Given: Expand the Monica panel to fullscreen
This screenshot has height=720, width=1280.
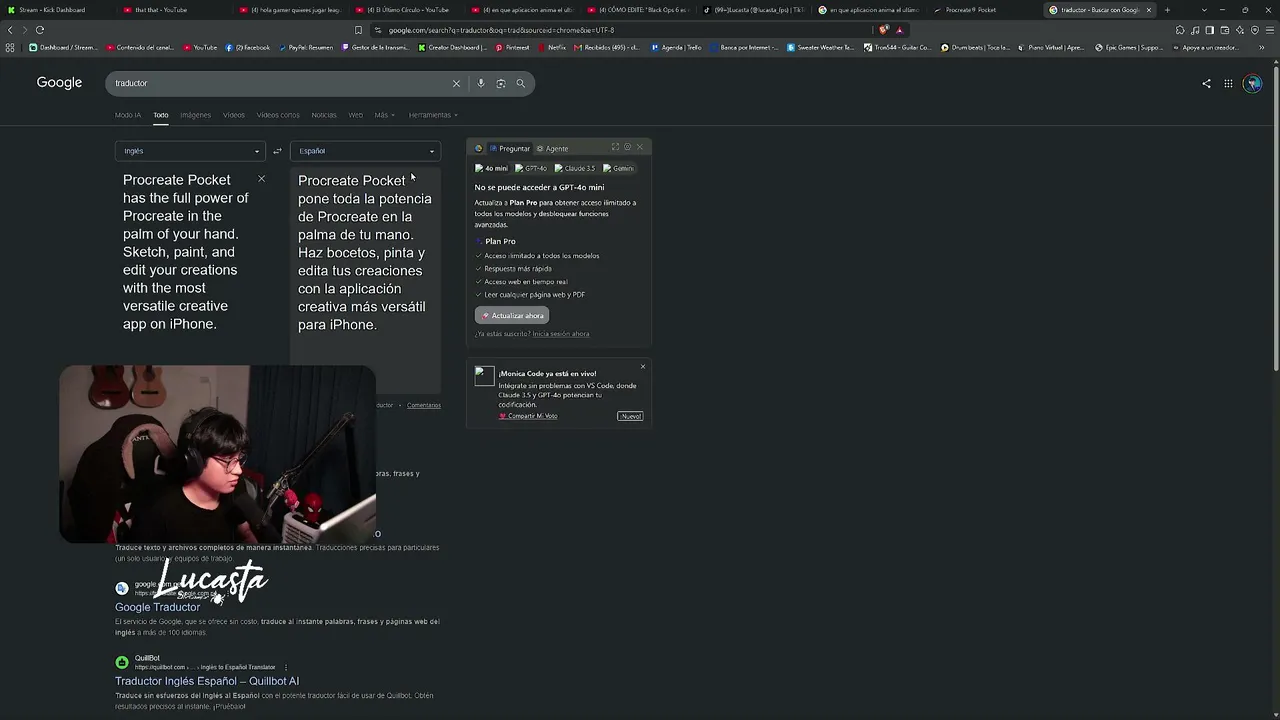Looking at the screenshot, I should tap(615, 147).
